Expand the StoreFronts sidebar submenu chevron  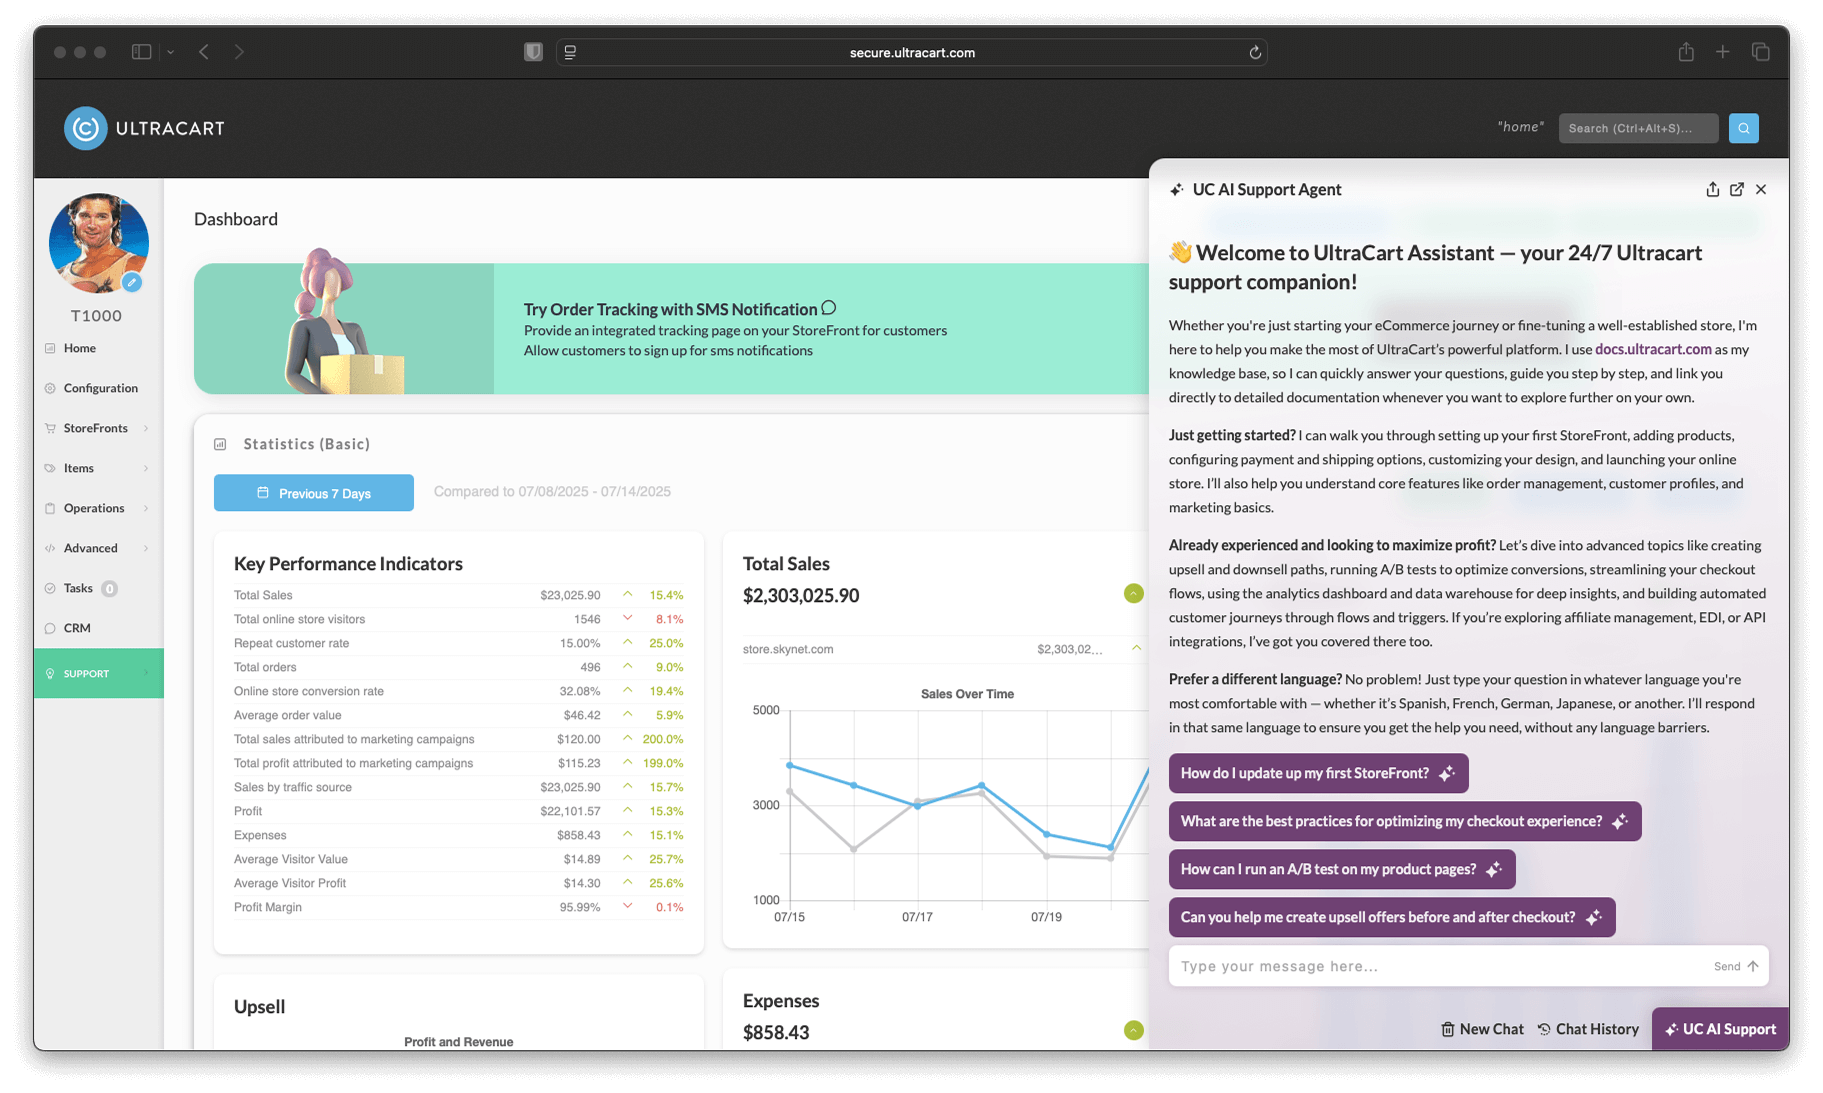point(146,428)
